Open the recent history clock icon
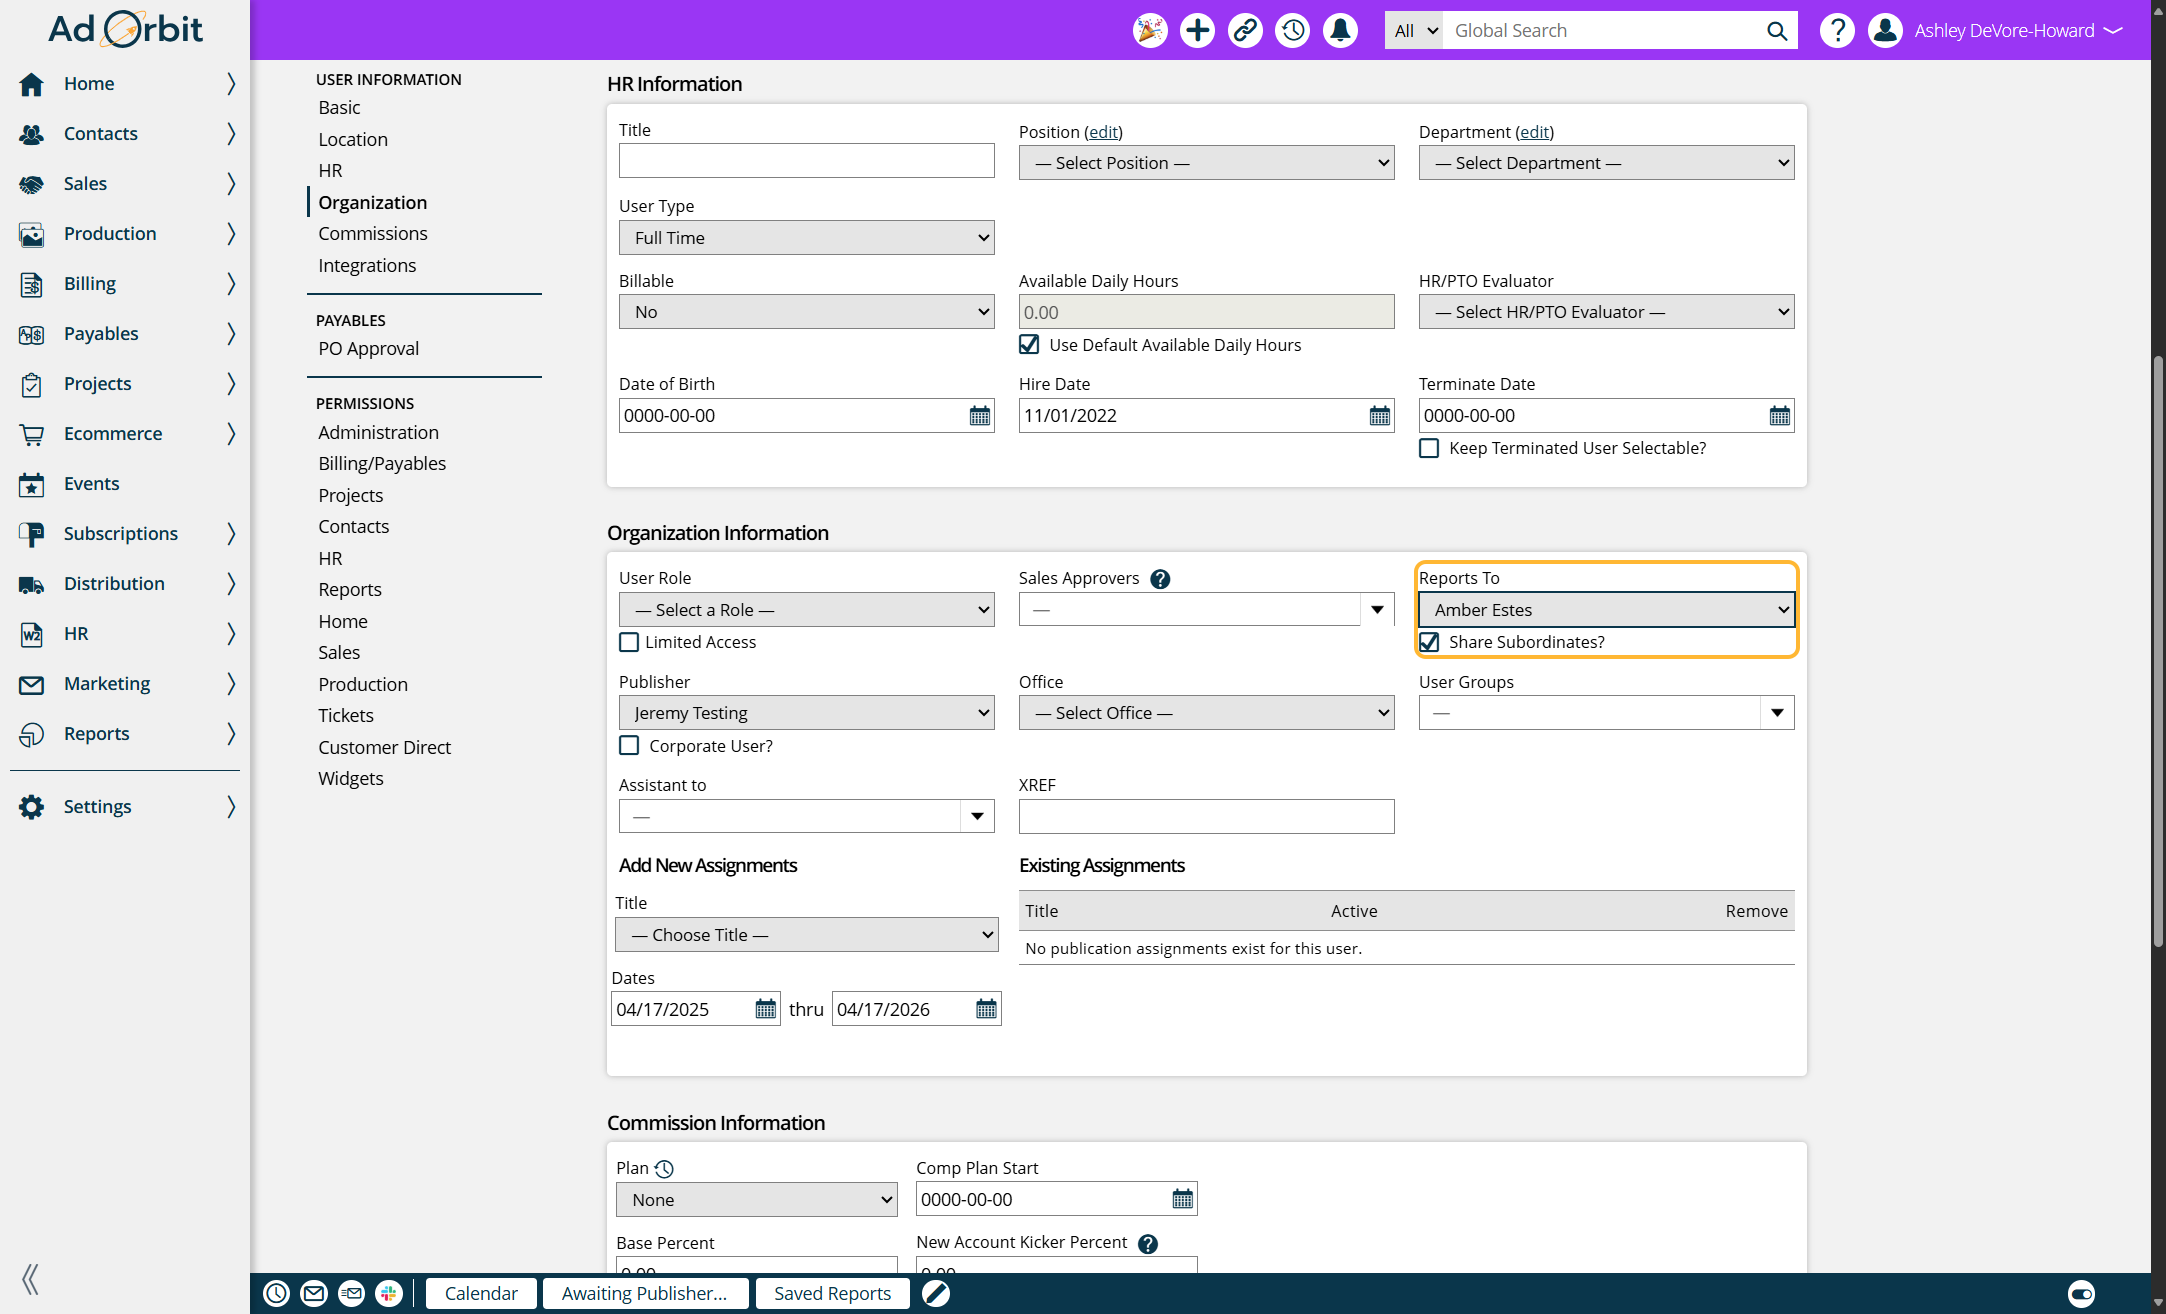Image resolution: width=2166 pixels, height=1314 pixels. [1293, 30]
